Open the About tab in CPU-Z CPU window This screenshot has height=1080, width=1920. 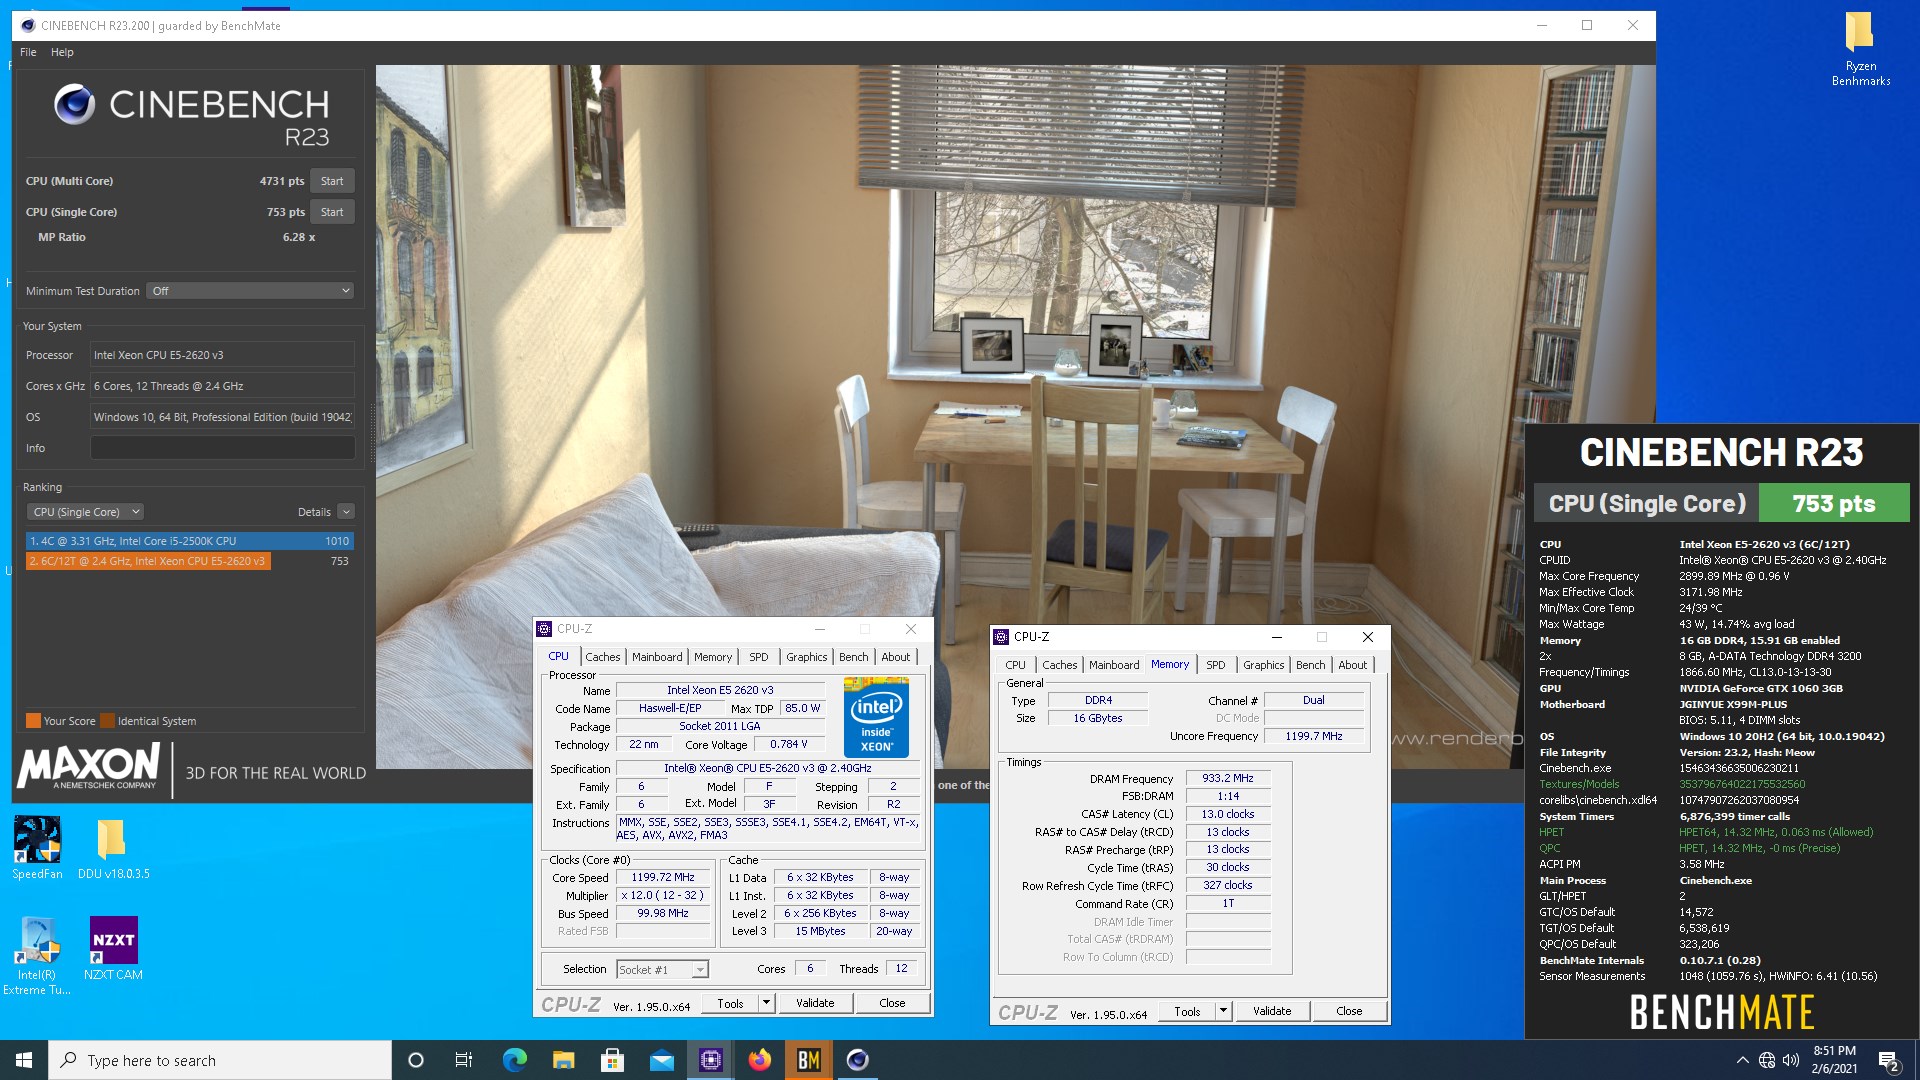coord(896,657)
